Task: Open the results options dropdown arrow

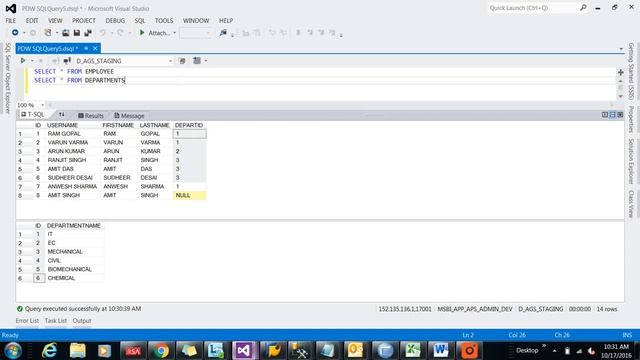Action: pyautogui.click(x=206, y=61)
